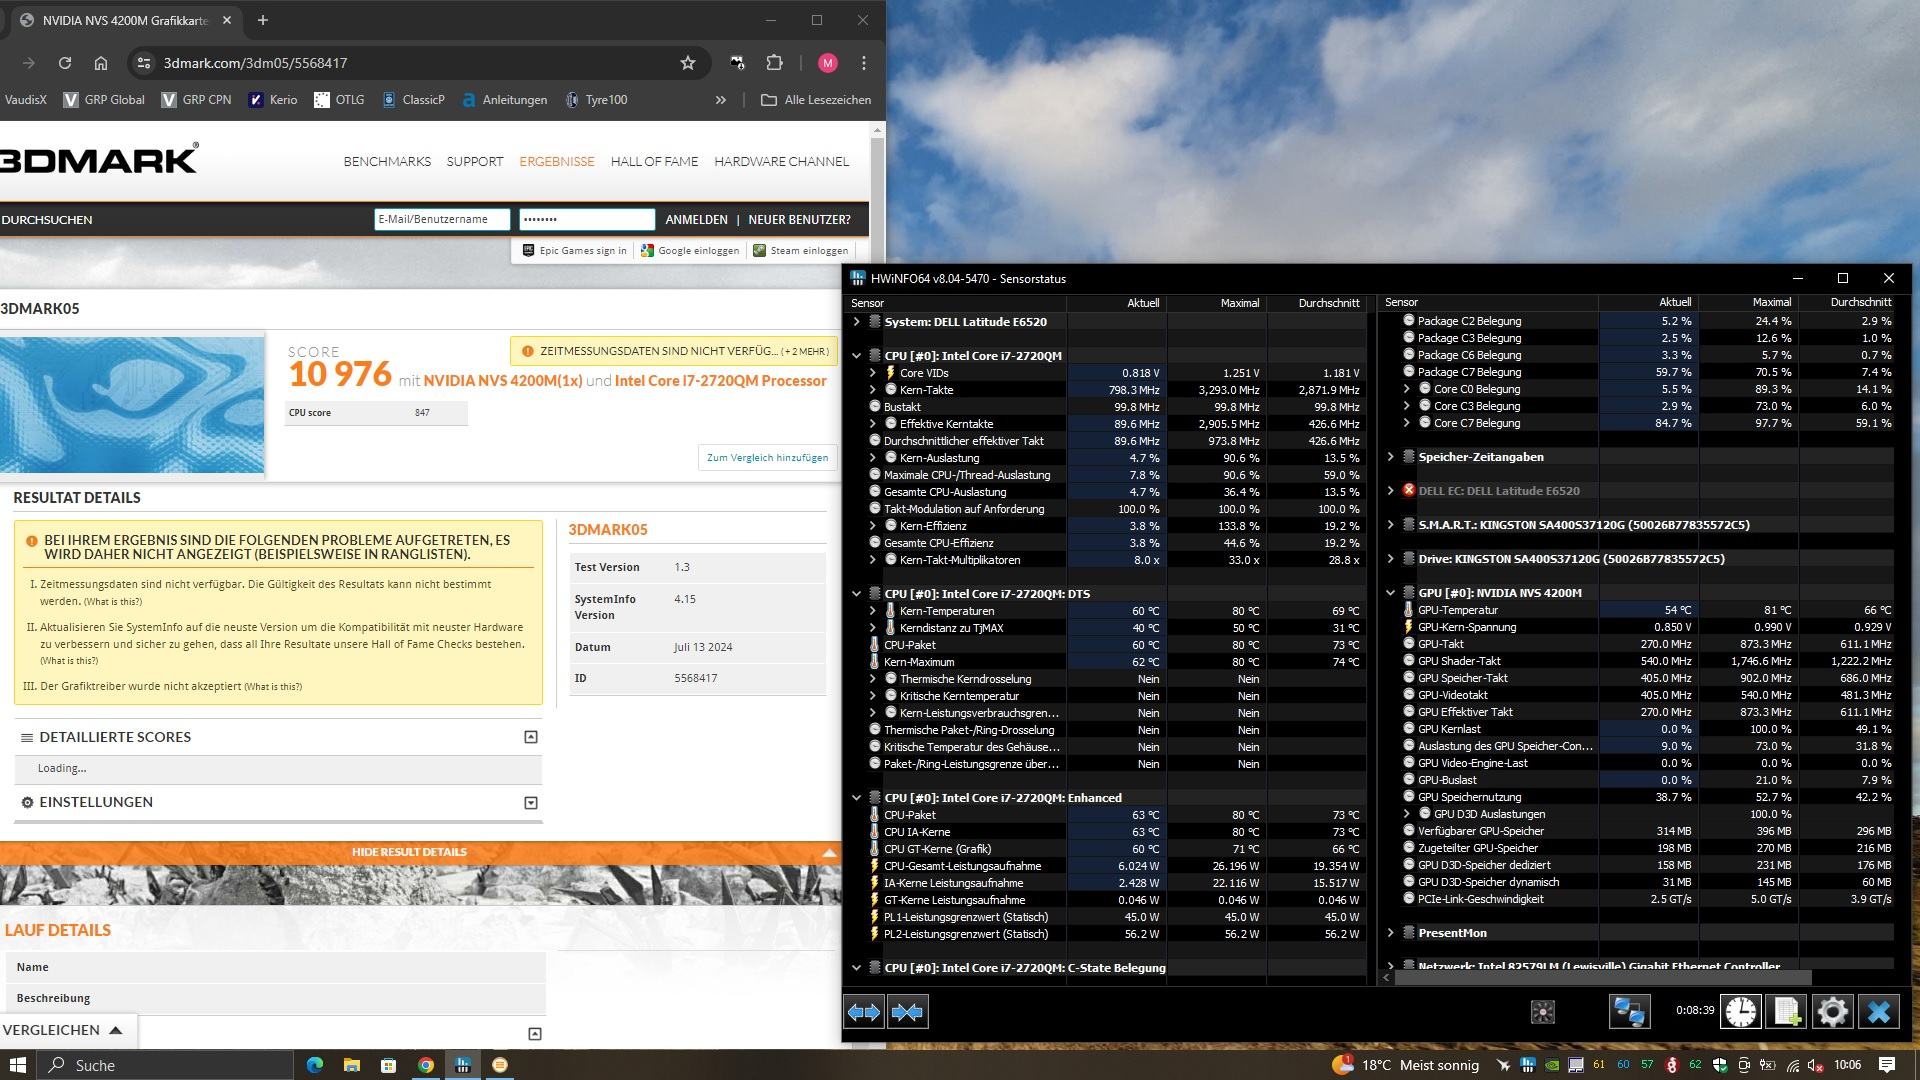Click Steam einloggen button
Screen dimensions: 1920x1080
coord(800,251)
